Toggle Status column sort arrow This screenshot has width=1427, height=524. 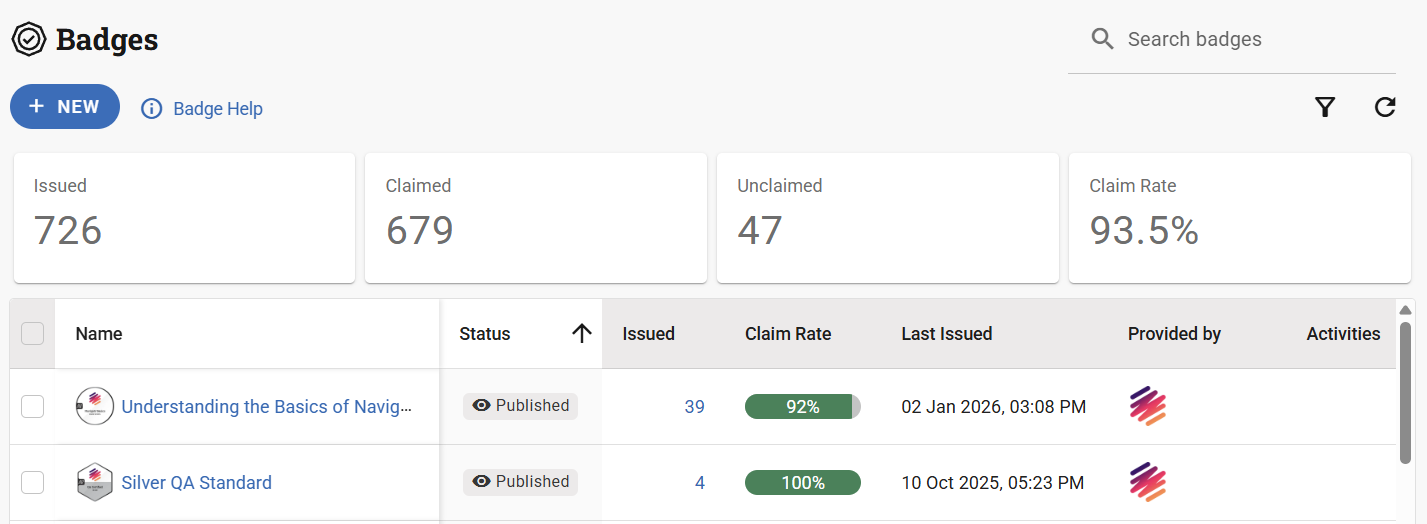point(582,334)
